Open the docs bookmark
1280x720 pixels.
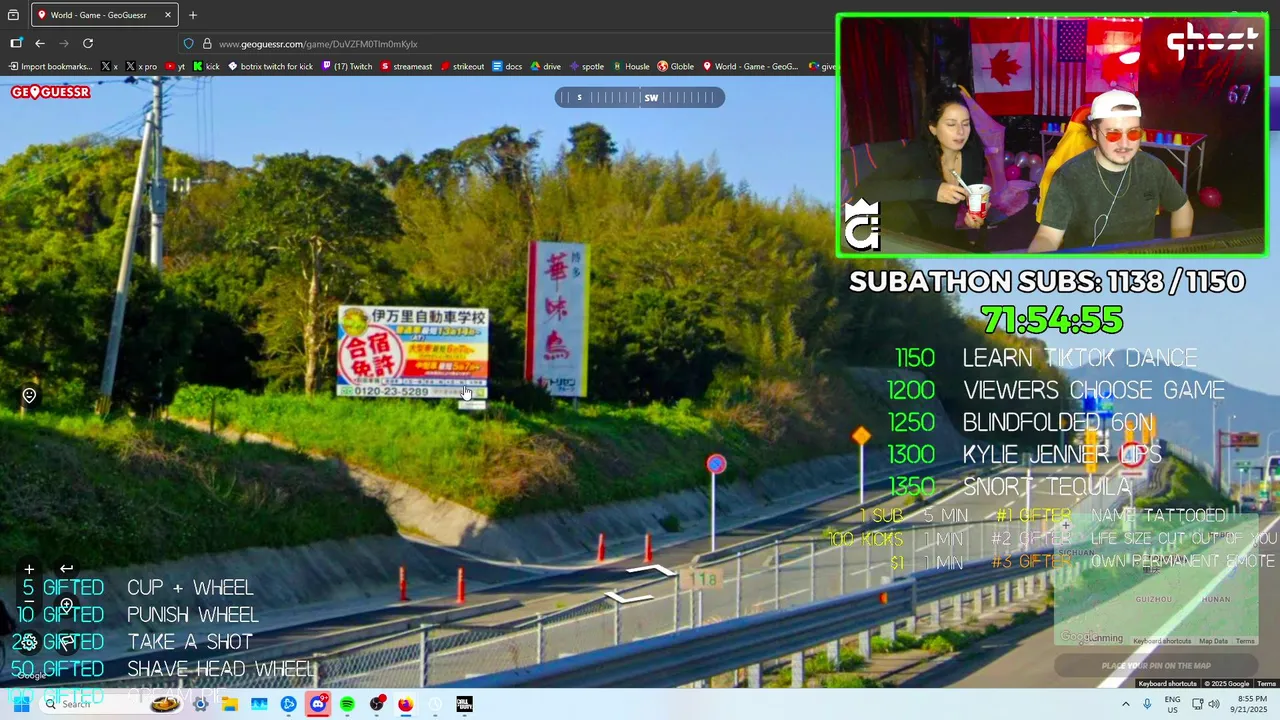[507, 67]
